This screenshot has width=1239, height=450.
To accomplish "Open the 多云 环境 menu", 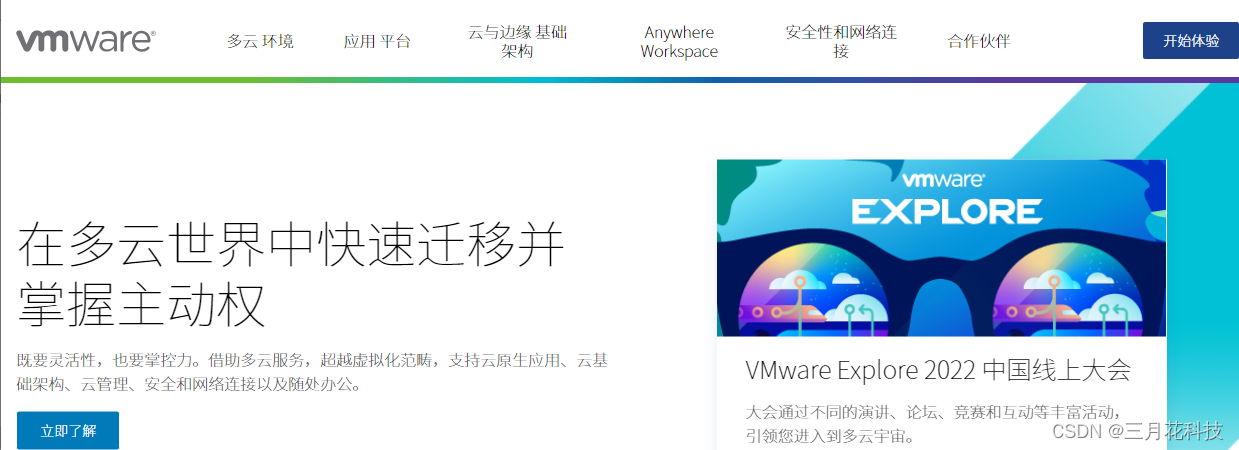I will pos(260,41).
